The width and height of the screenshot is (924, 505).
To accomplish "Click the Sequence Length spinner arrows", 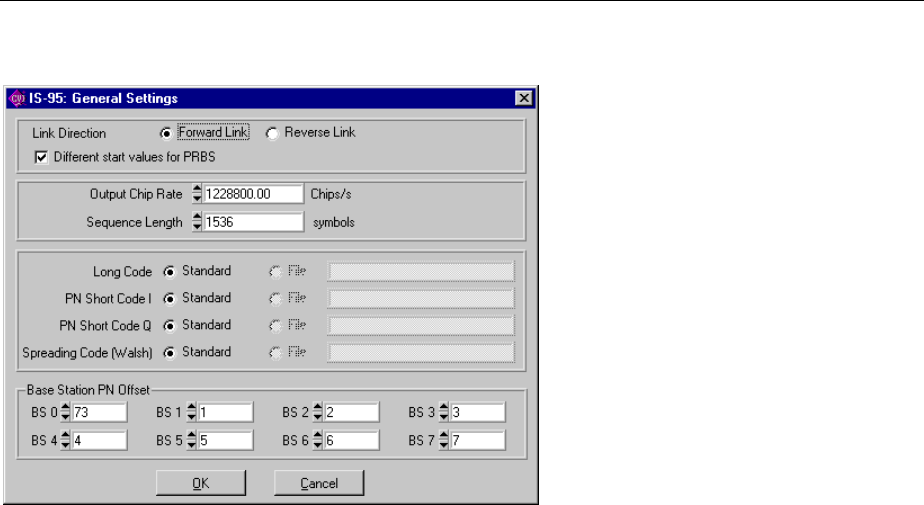I will 197,222.
